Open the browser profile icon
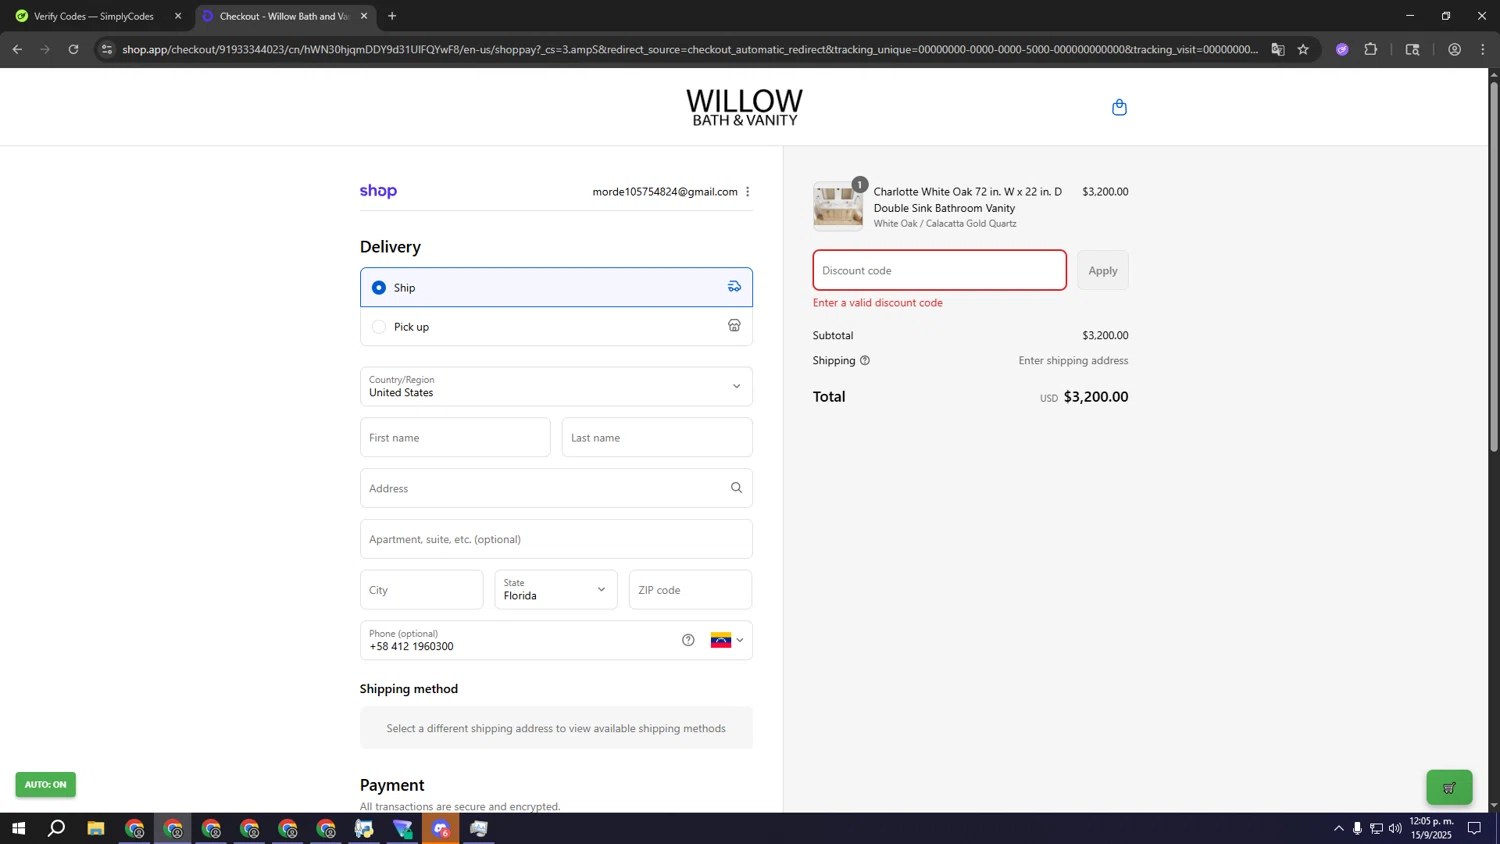The image size is (1500, 844). [1454, 49]
